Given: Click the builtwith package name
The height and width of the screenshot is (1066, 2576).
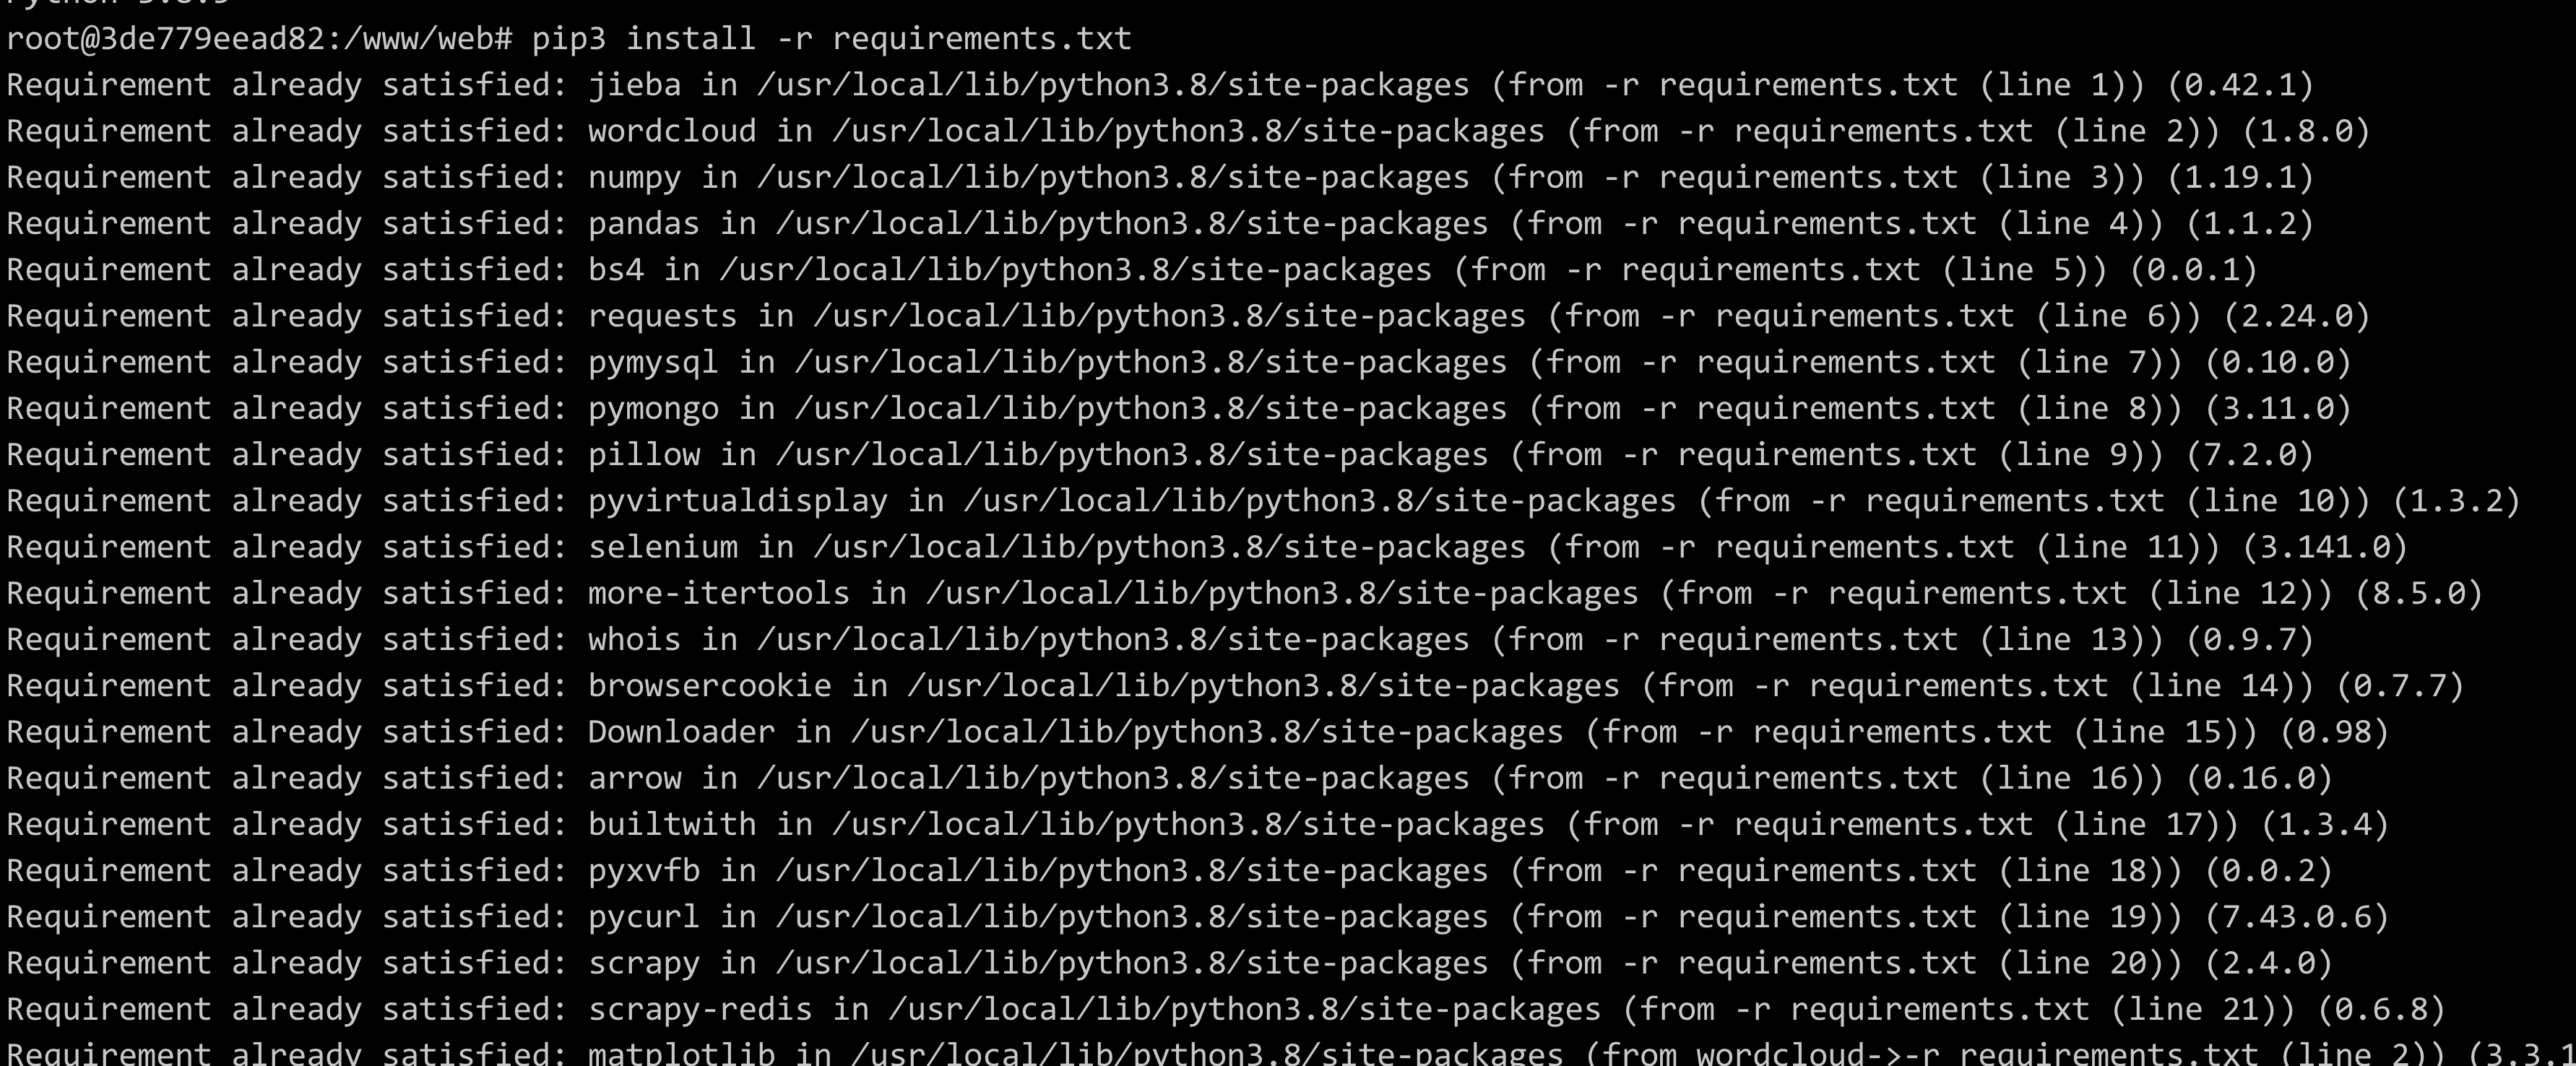Looking at the screenshot, I should pos(672,824).
